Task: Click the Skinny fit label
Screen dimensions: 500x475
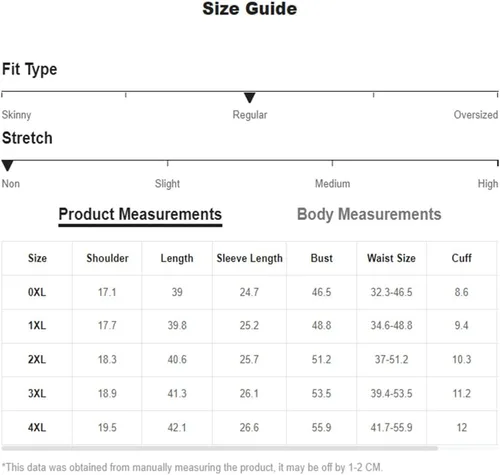Action: tap(16, 115)
